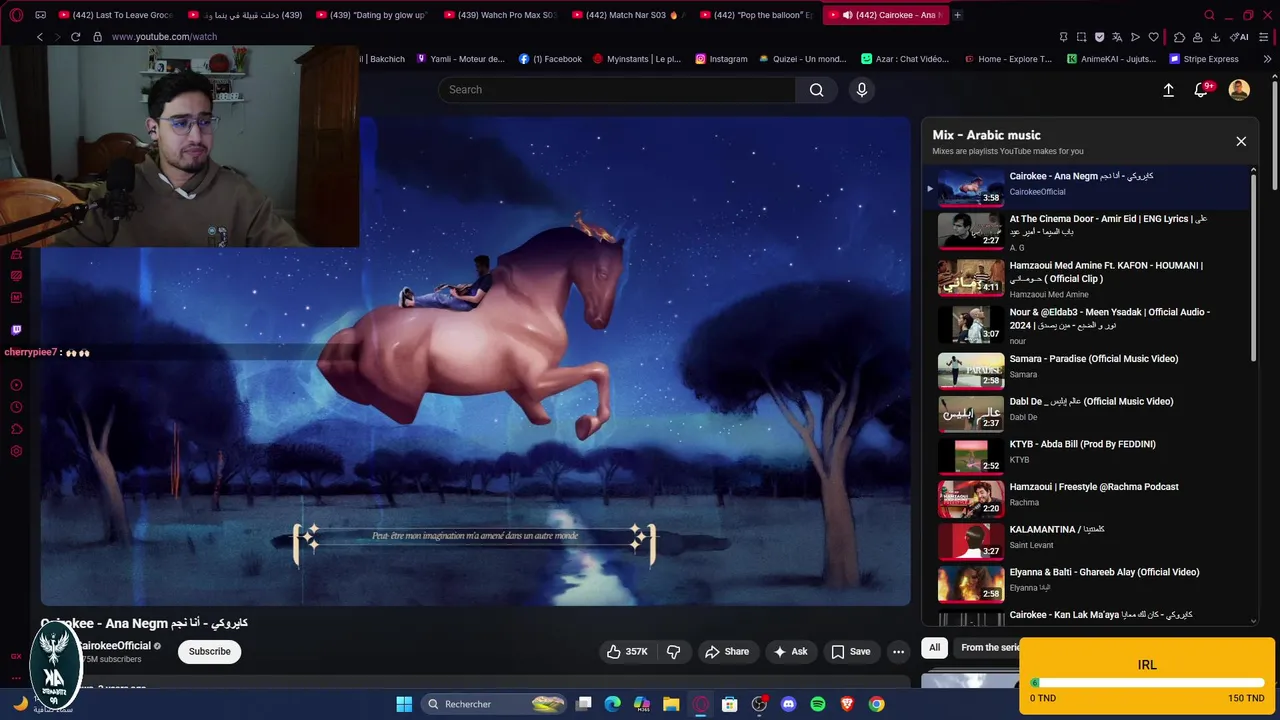Open Brave browser from taskbar
1280x720 pixels.
click(847, 704)
